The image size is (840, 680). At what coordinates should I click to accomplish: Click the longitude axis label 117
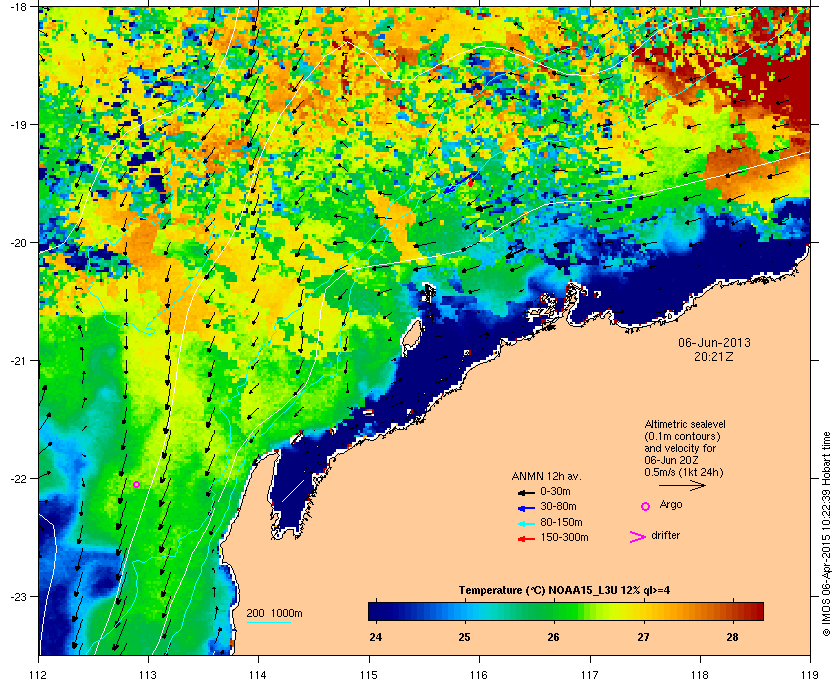click(x=590, y=675)
